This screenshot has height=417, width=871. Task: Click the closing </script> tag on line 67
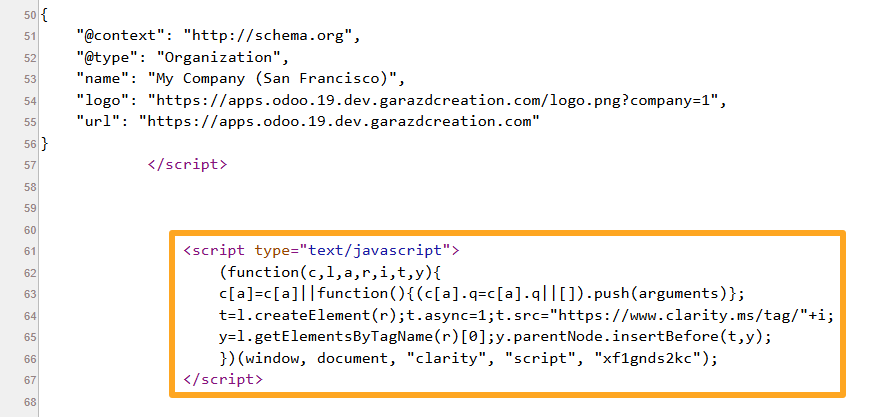click(x=223, y=379)
